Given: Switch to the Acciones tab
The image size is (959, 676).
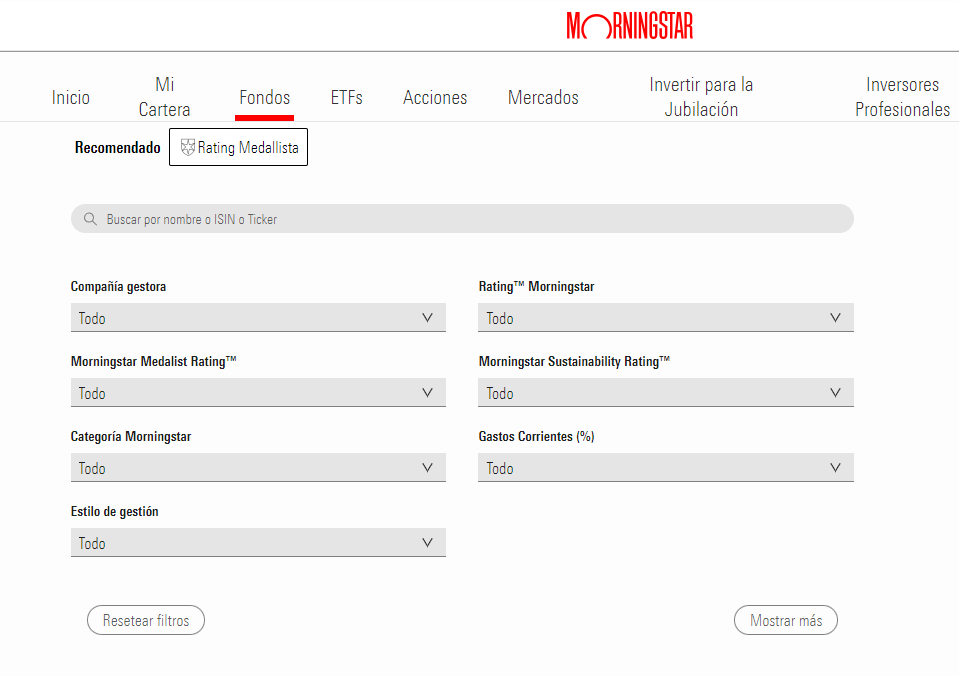Looking at the screenshot, I should [435, 97].
